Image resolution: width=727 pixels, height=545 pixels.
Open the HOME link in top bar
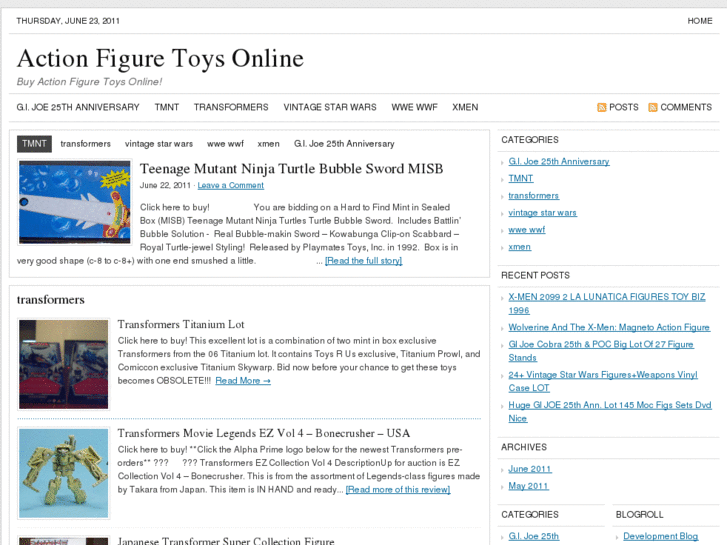point(700,21)
